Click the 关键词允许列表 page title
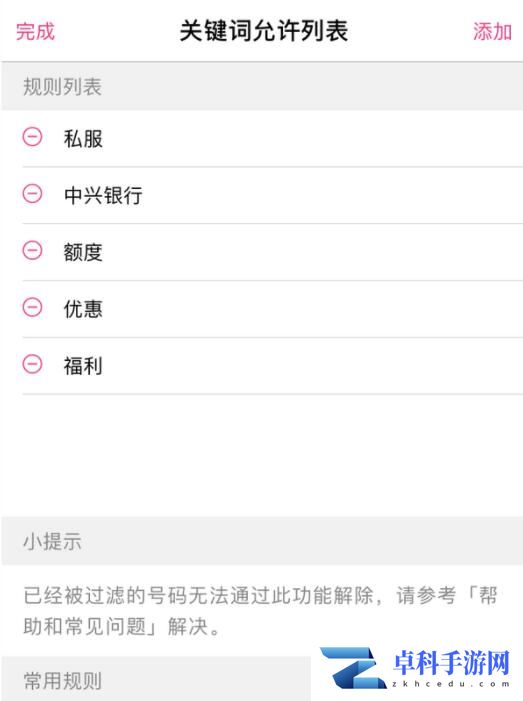This screenshot has height=701, width=523. (263, 31)
